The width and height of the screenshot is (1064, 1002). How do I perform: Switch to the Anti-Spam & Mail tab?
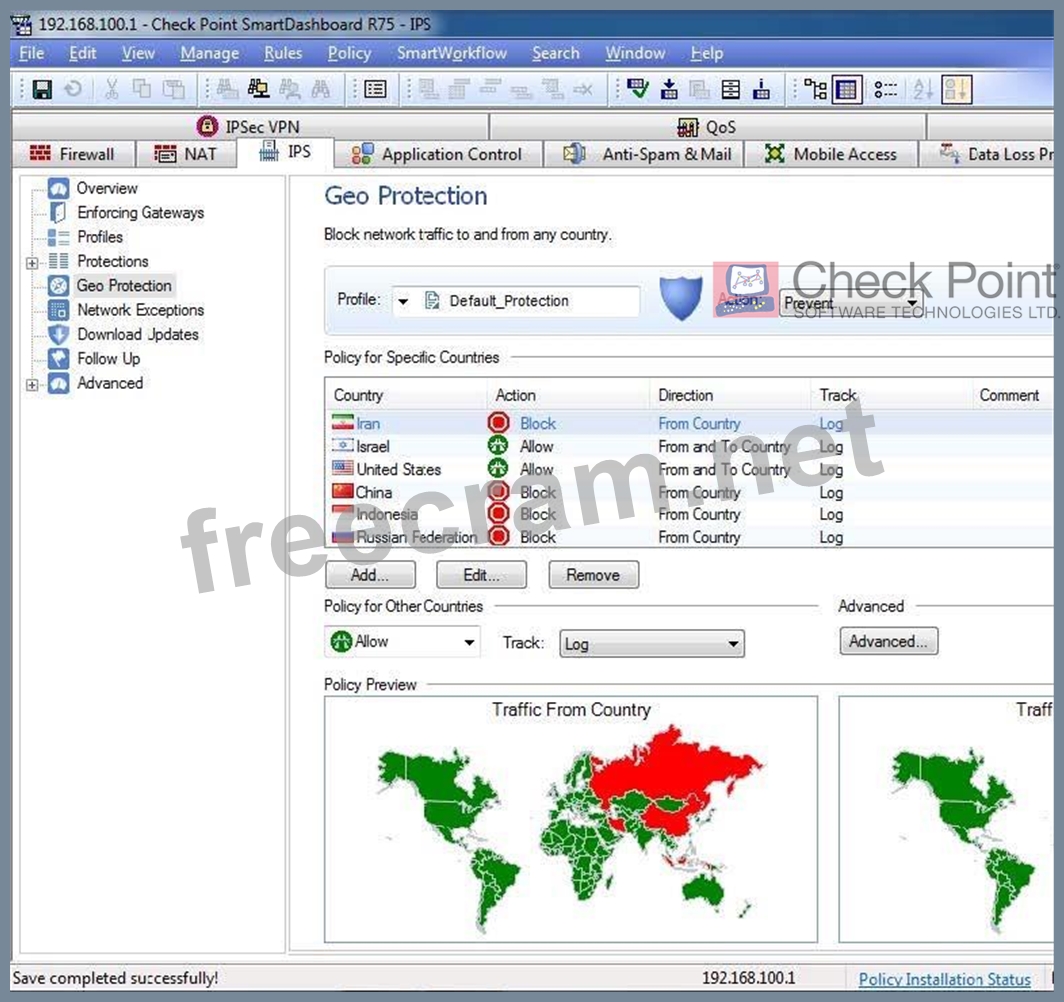[646, 154]
